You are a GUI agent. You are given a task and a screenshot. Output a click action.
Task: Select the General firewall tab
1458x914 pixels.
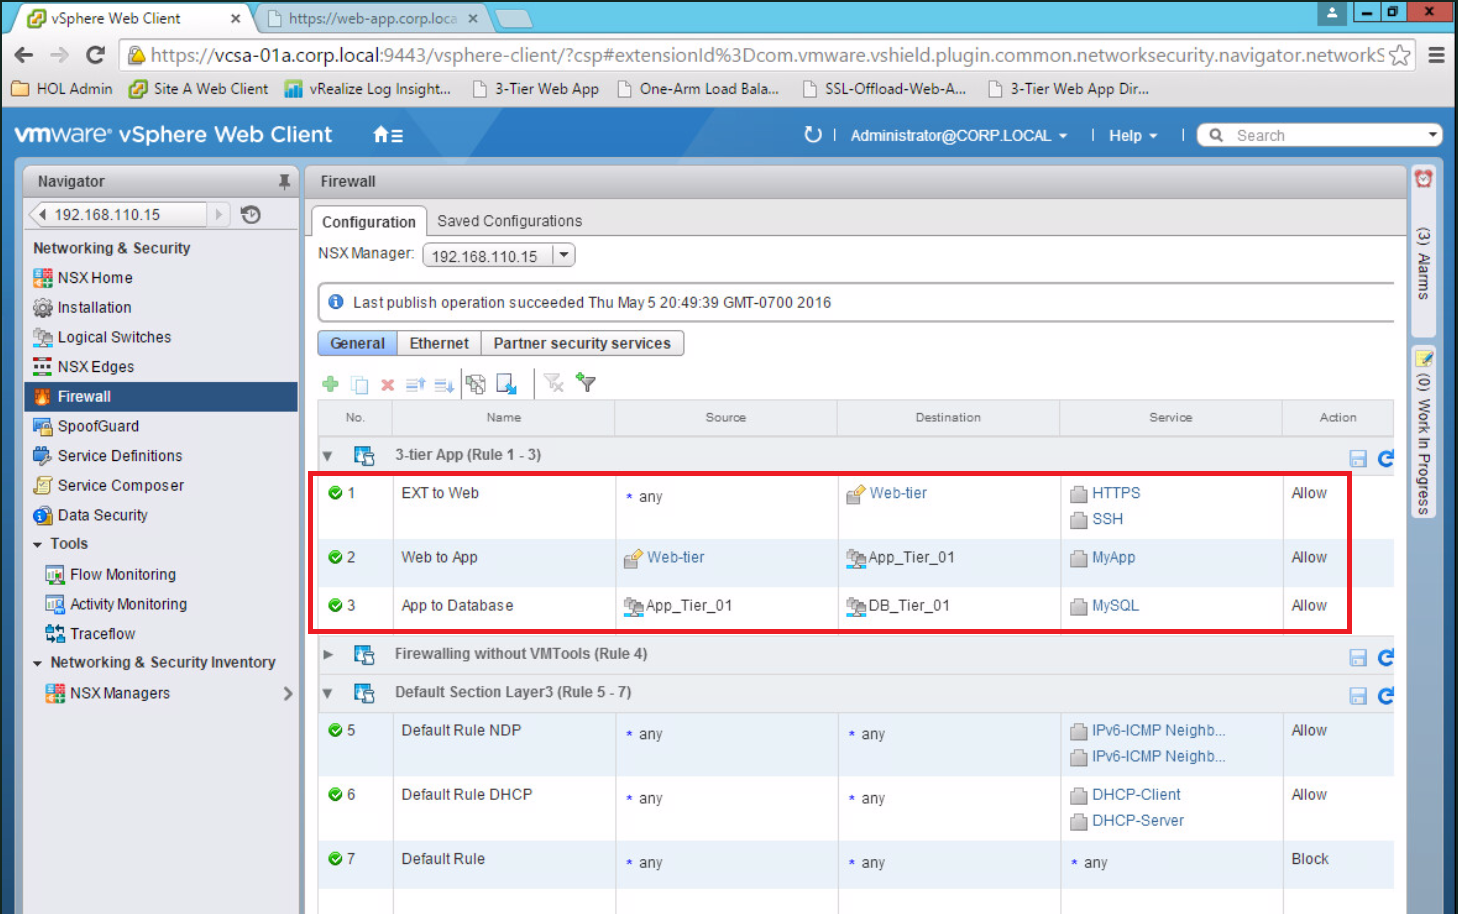click(357, 343)
